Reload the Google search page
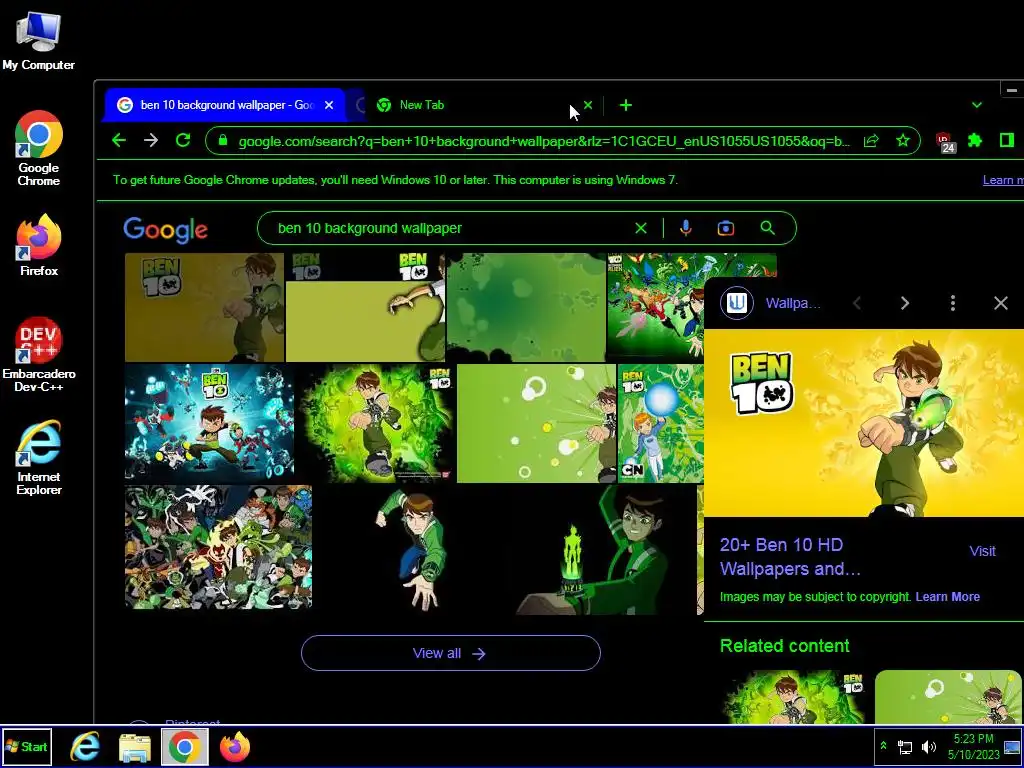Viewport: 1024px width, 768px height. (x=183, y=140)
